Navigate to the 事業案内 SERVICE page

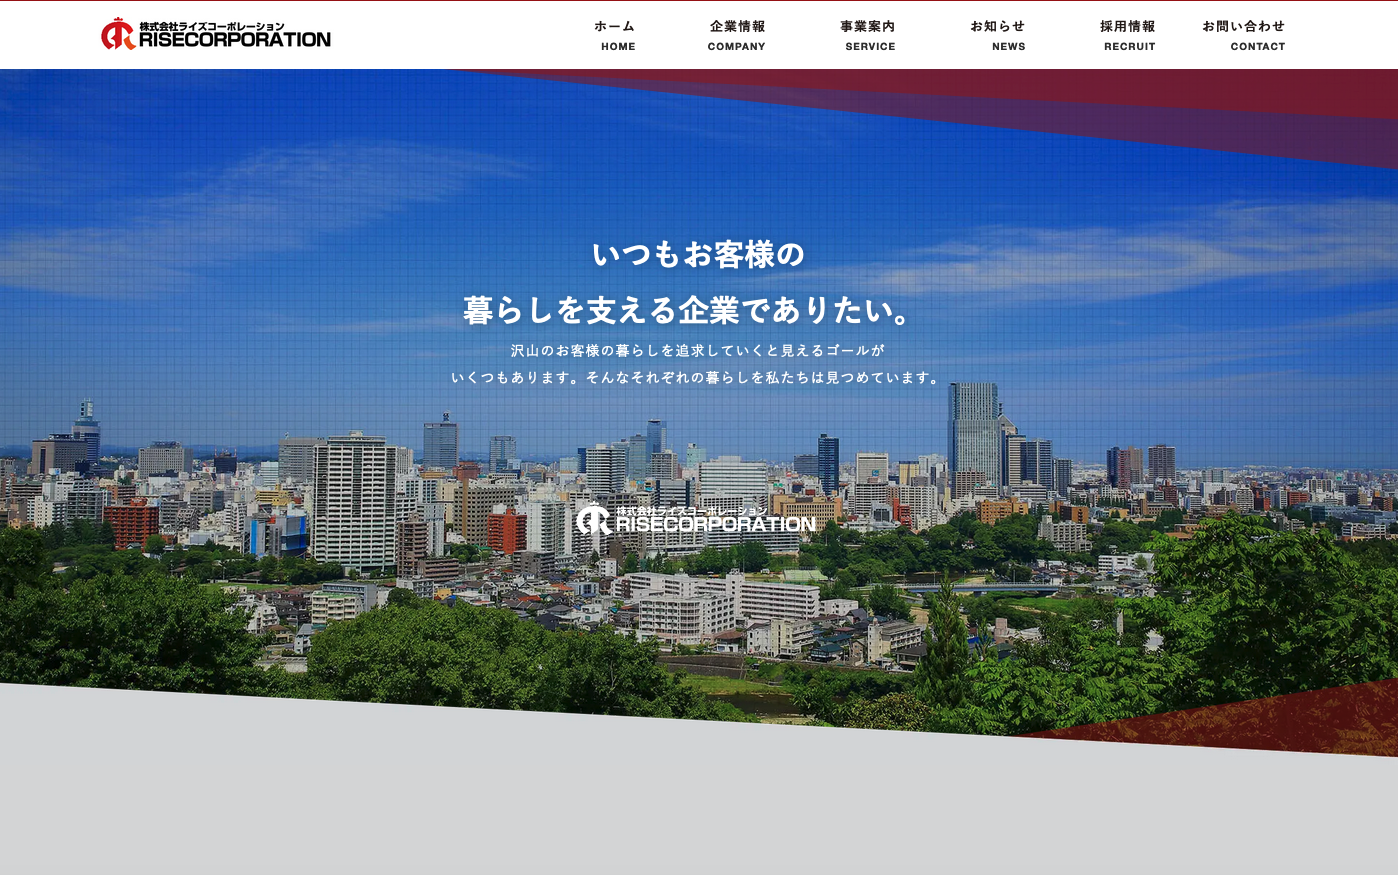tap(867, 35)
